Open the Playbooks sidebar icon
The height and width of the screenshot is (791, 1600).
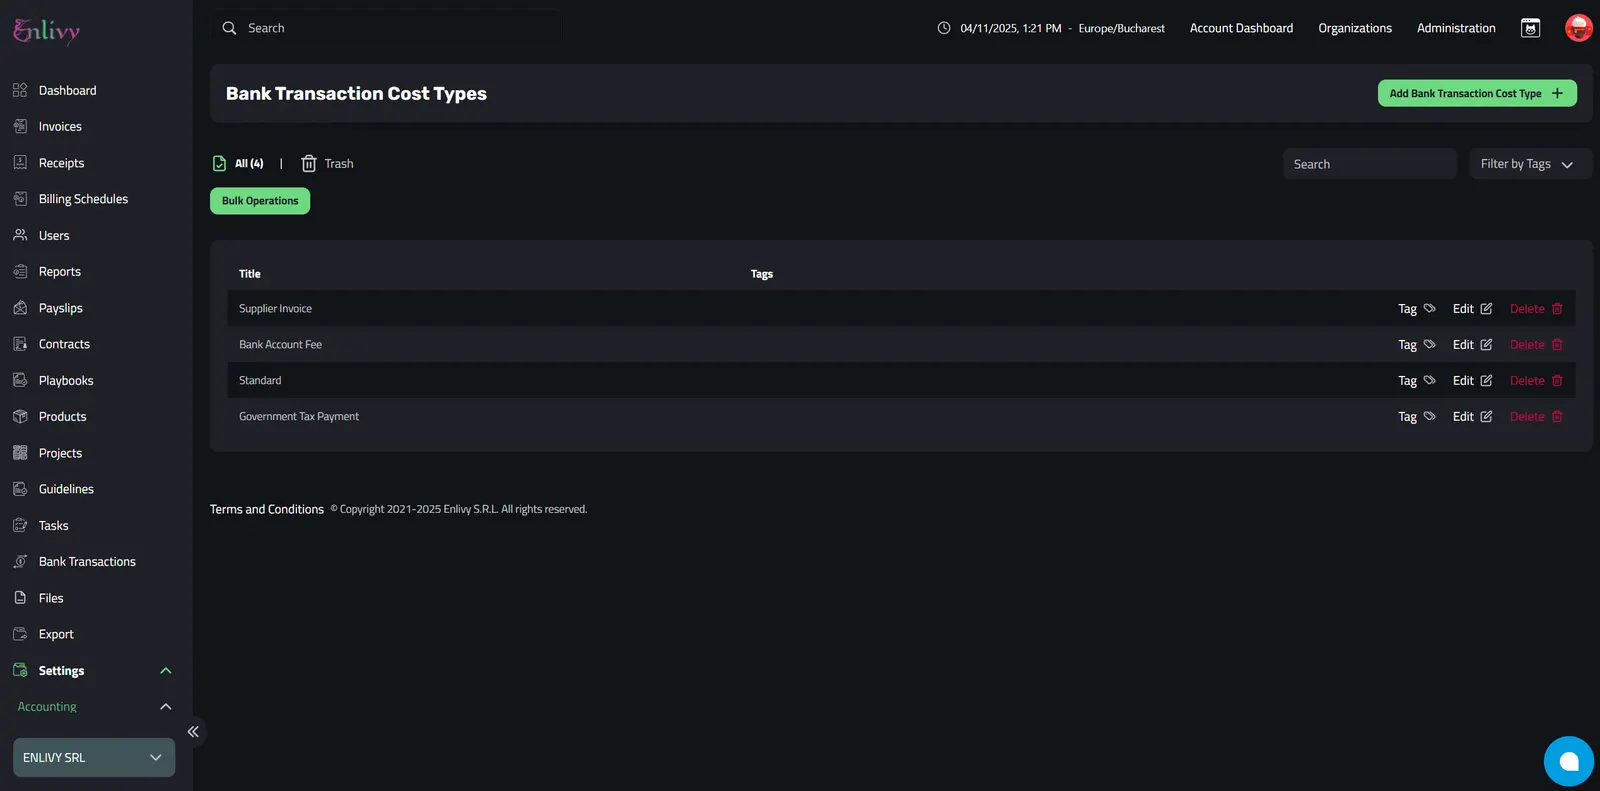coord(20,380)
